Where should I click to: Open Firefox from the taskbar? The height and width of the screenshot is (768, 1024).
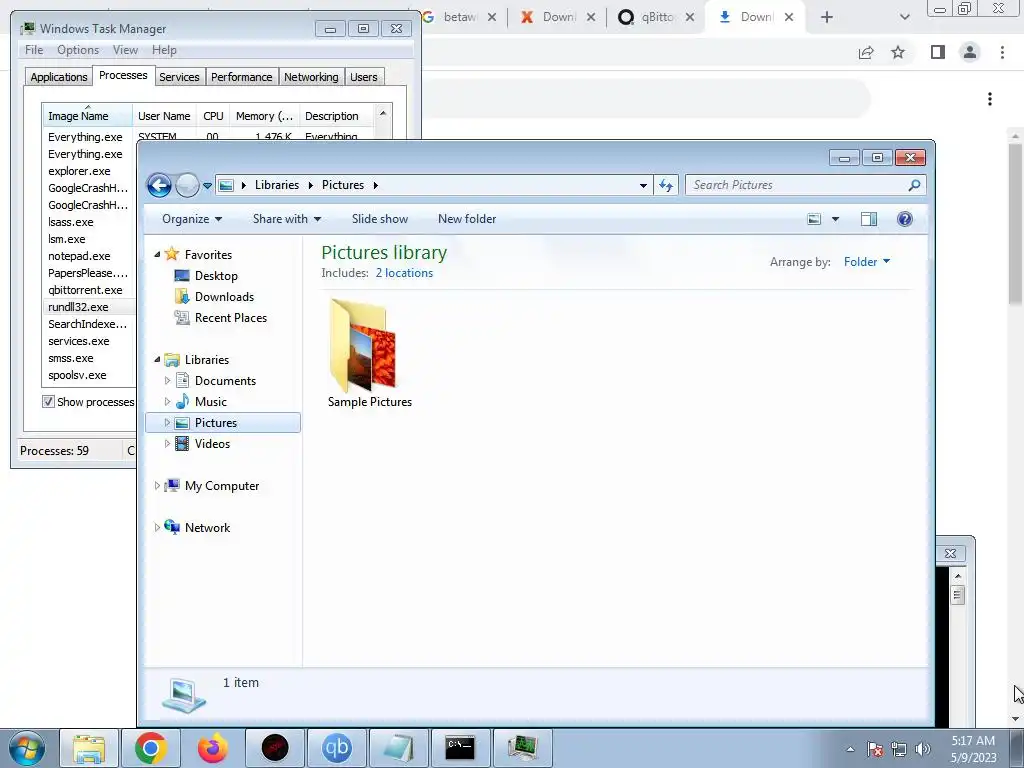tap(213, 748)
